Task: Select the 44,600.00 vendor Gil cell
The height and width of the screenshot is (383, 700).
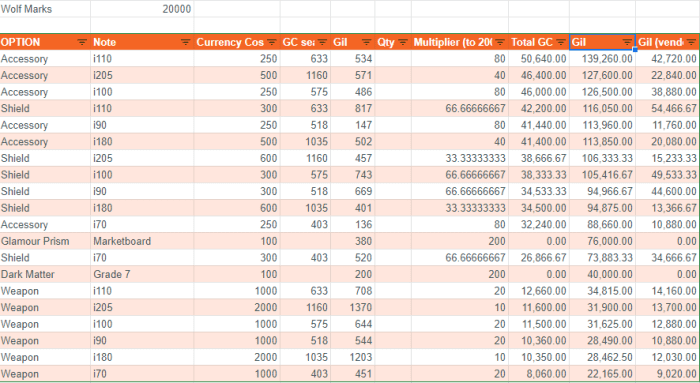Action: pos(667,192)
